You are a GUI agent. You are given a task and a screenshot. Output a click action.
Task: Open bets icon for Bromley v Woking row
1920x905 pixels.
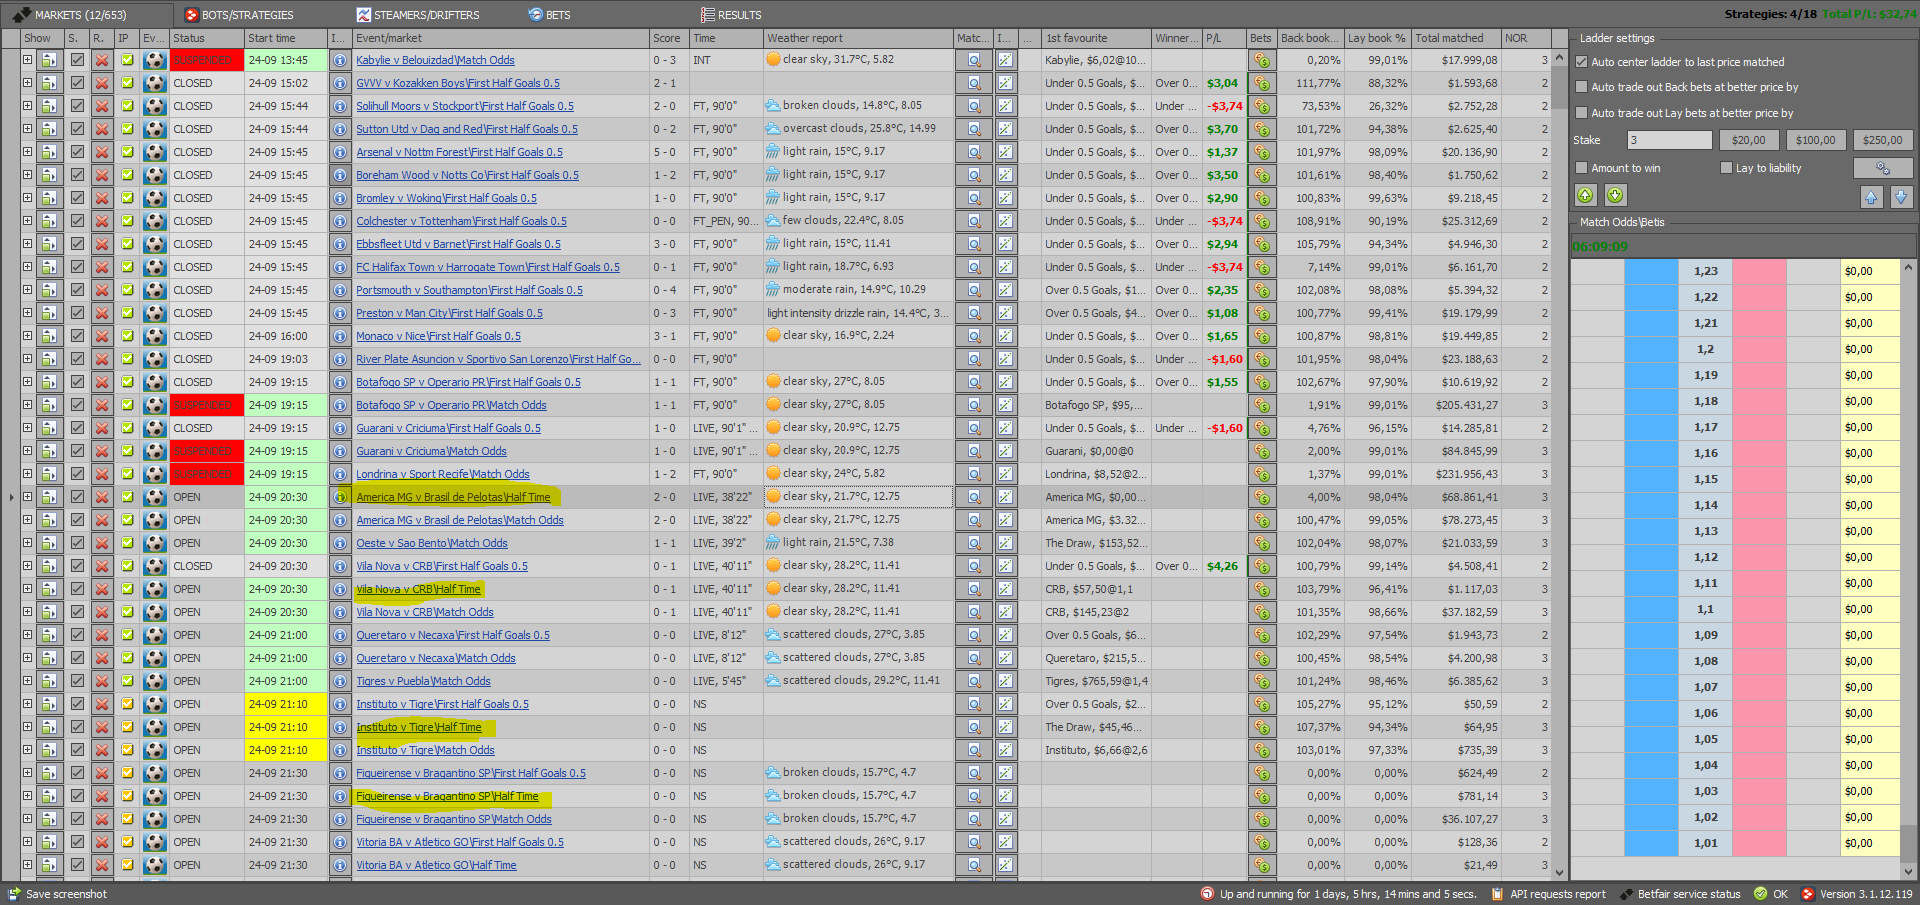click(1261, 198)
